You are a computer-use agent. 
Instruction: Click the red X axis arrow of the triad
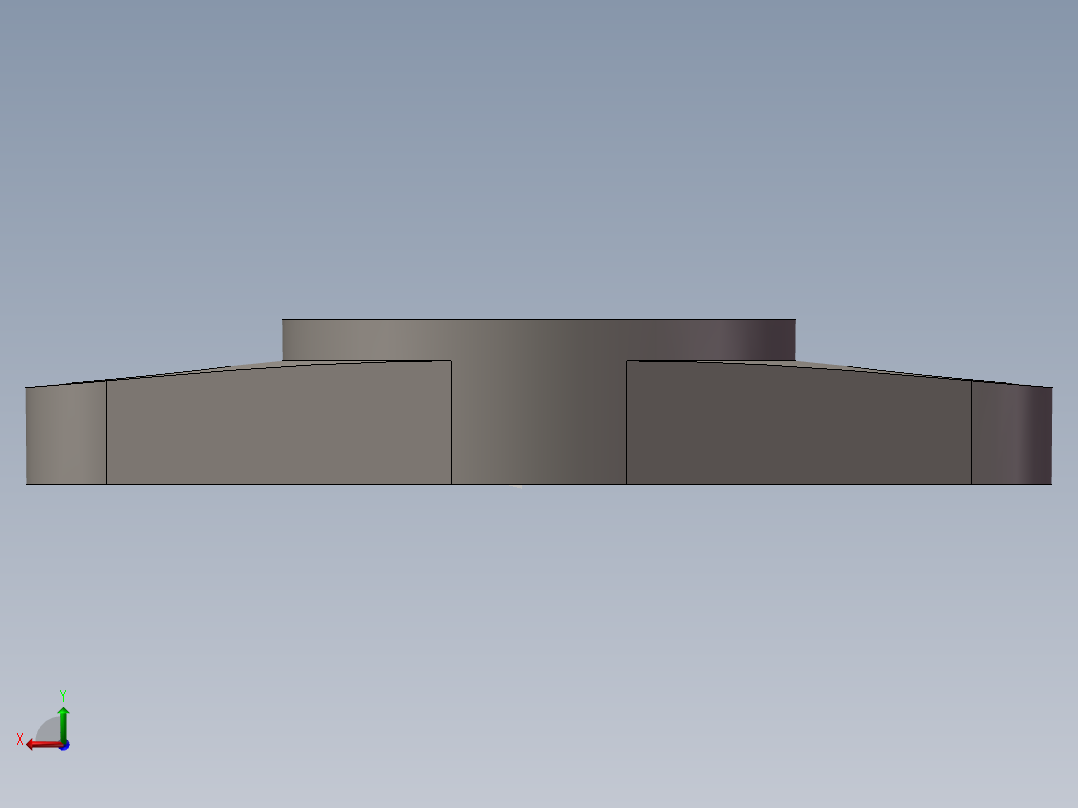tap(43, 745)
